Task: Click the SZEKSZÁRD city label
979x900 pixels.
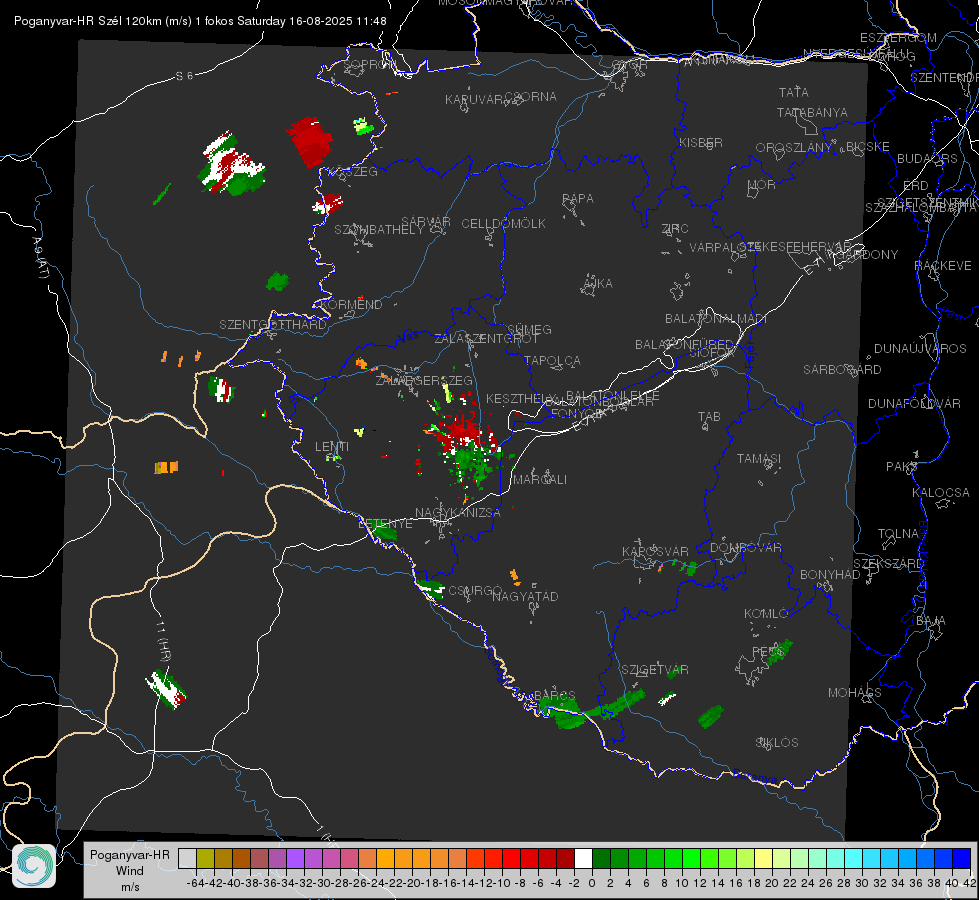Action: [888, 564]
